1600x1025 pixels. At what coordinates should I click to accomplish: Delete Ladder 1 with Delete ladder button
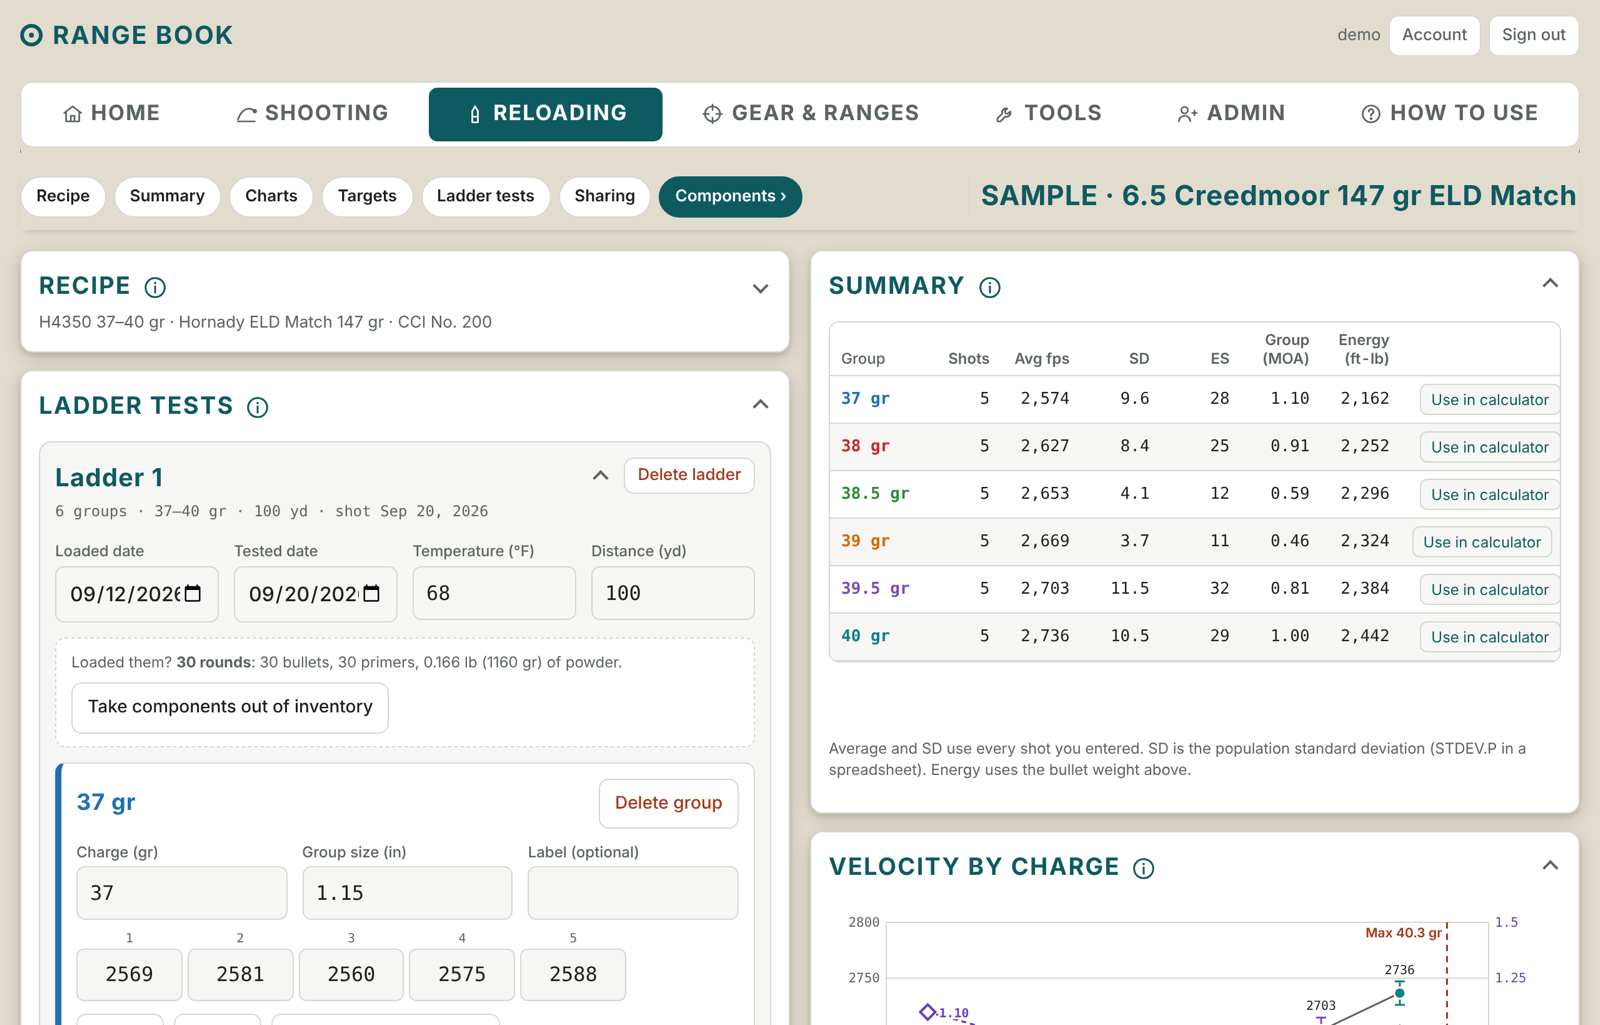coord(689,475)
